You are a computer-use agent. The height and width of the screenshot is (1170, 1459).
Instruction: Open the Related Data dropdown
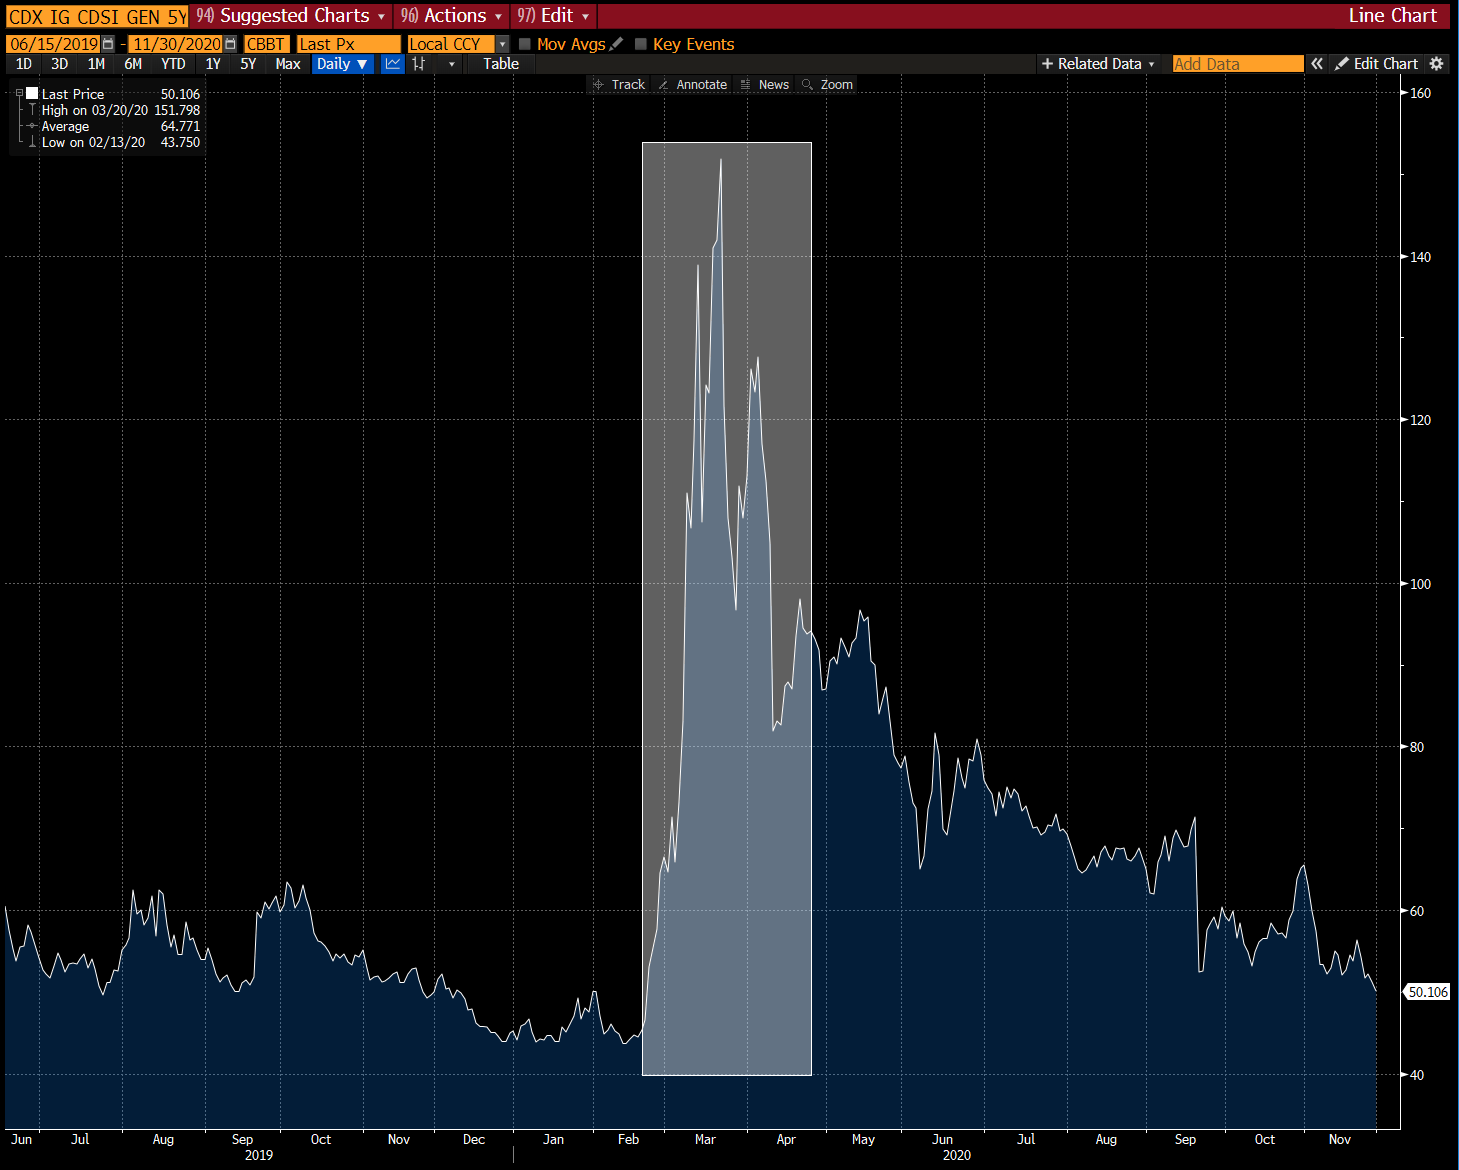tap(1098, 63)
